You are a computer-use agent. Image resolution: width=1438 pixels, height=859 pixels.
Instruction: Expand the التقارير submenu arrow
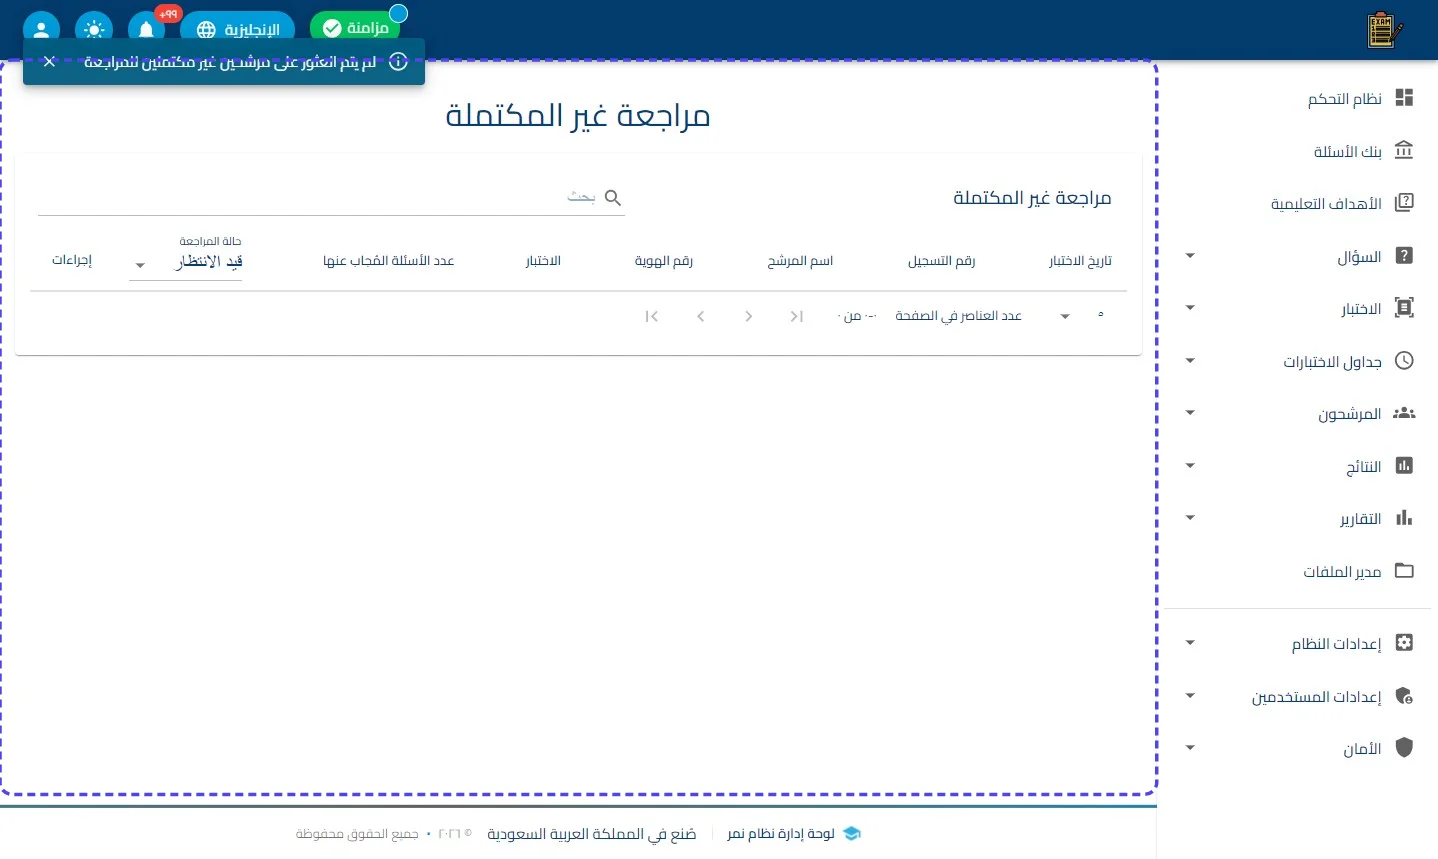1190,518
